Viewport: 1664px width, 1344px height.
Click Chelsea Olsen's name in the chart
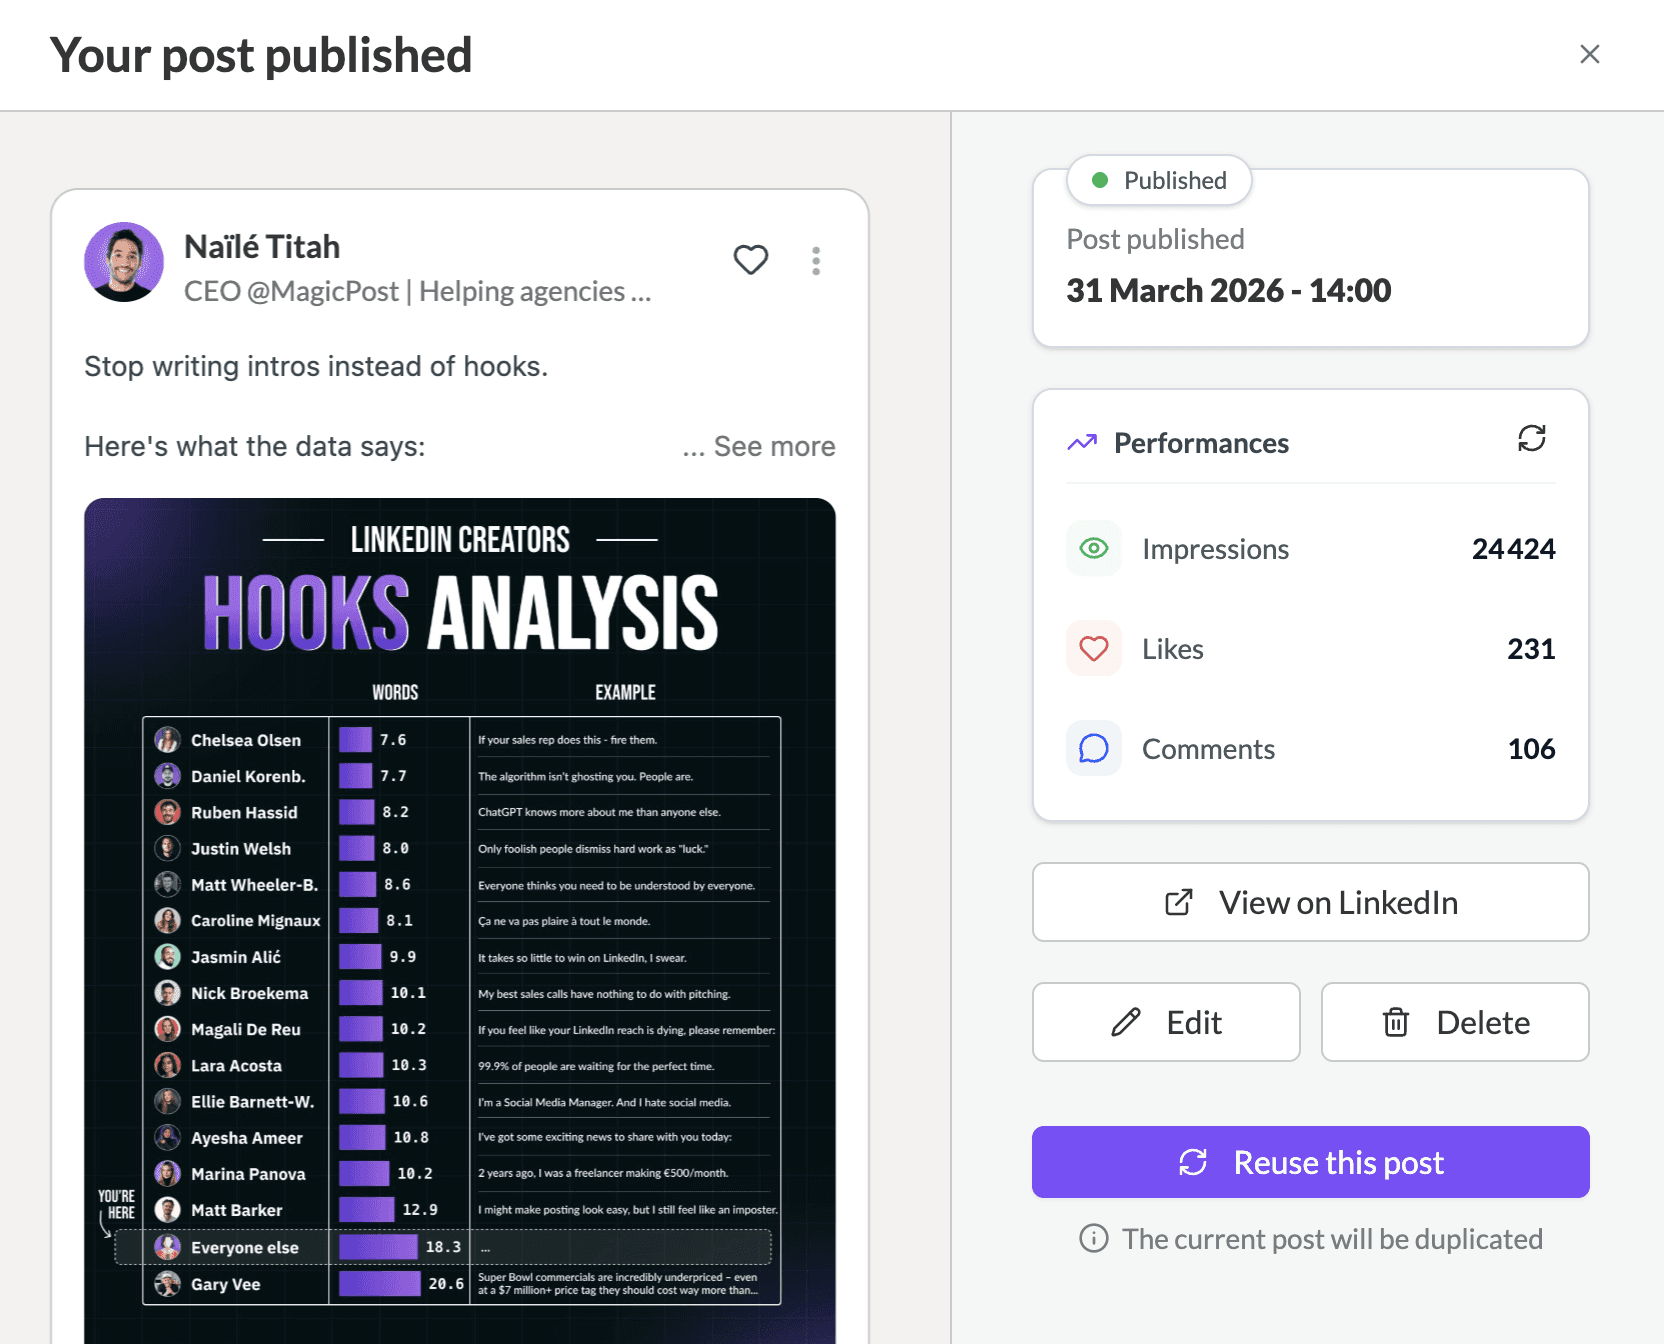pyautogui.click(x=246, y=740)
